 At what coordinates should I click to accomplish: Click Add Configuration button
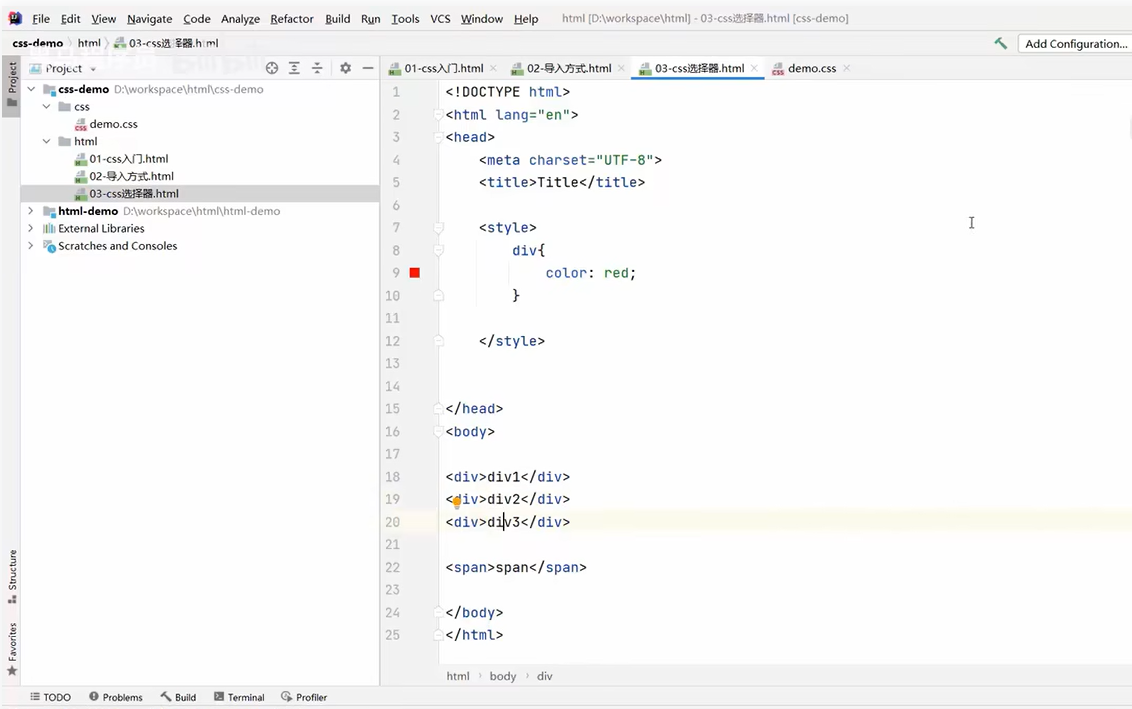point(1076,43)
